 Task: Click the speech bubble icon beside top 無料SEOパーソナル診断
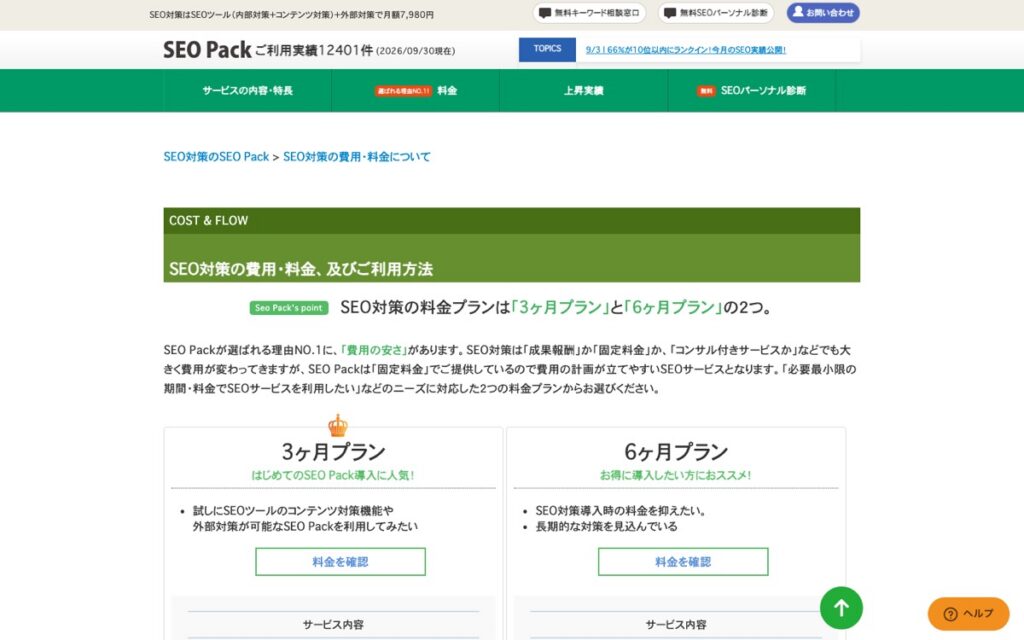[x=670, y=13]
